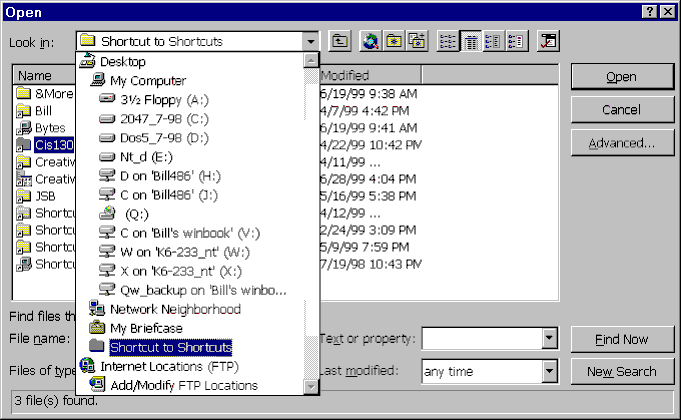Switch to List view
The height and width of the screenshot is (420, 681).
447,41
